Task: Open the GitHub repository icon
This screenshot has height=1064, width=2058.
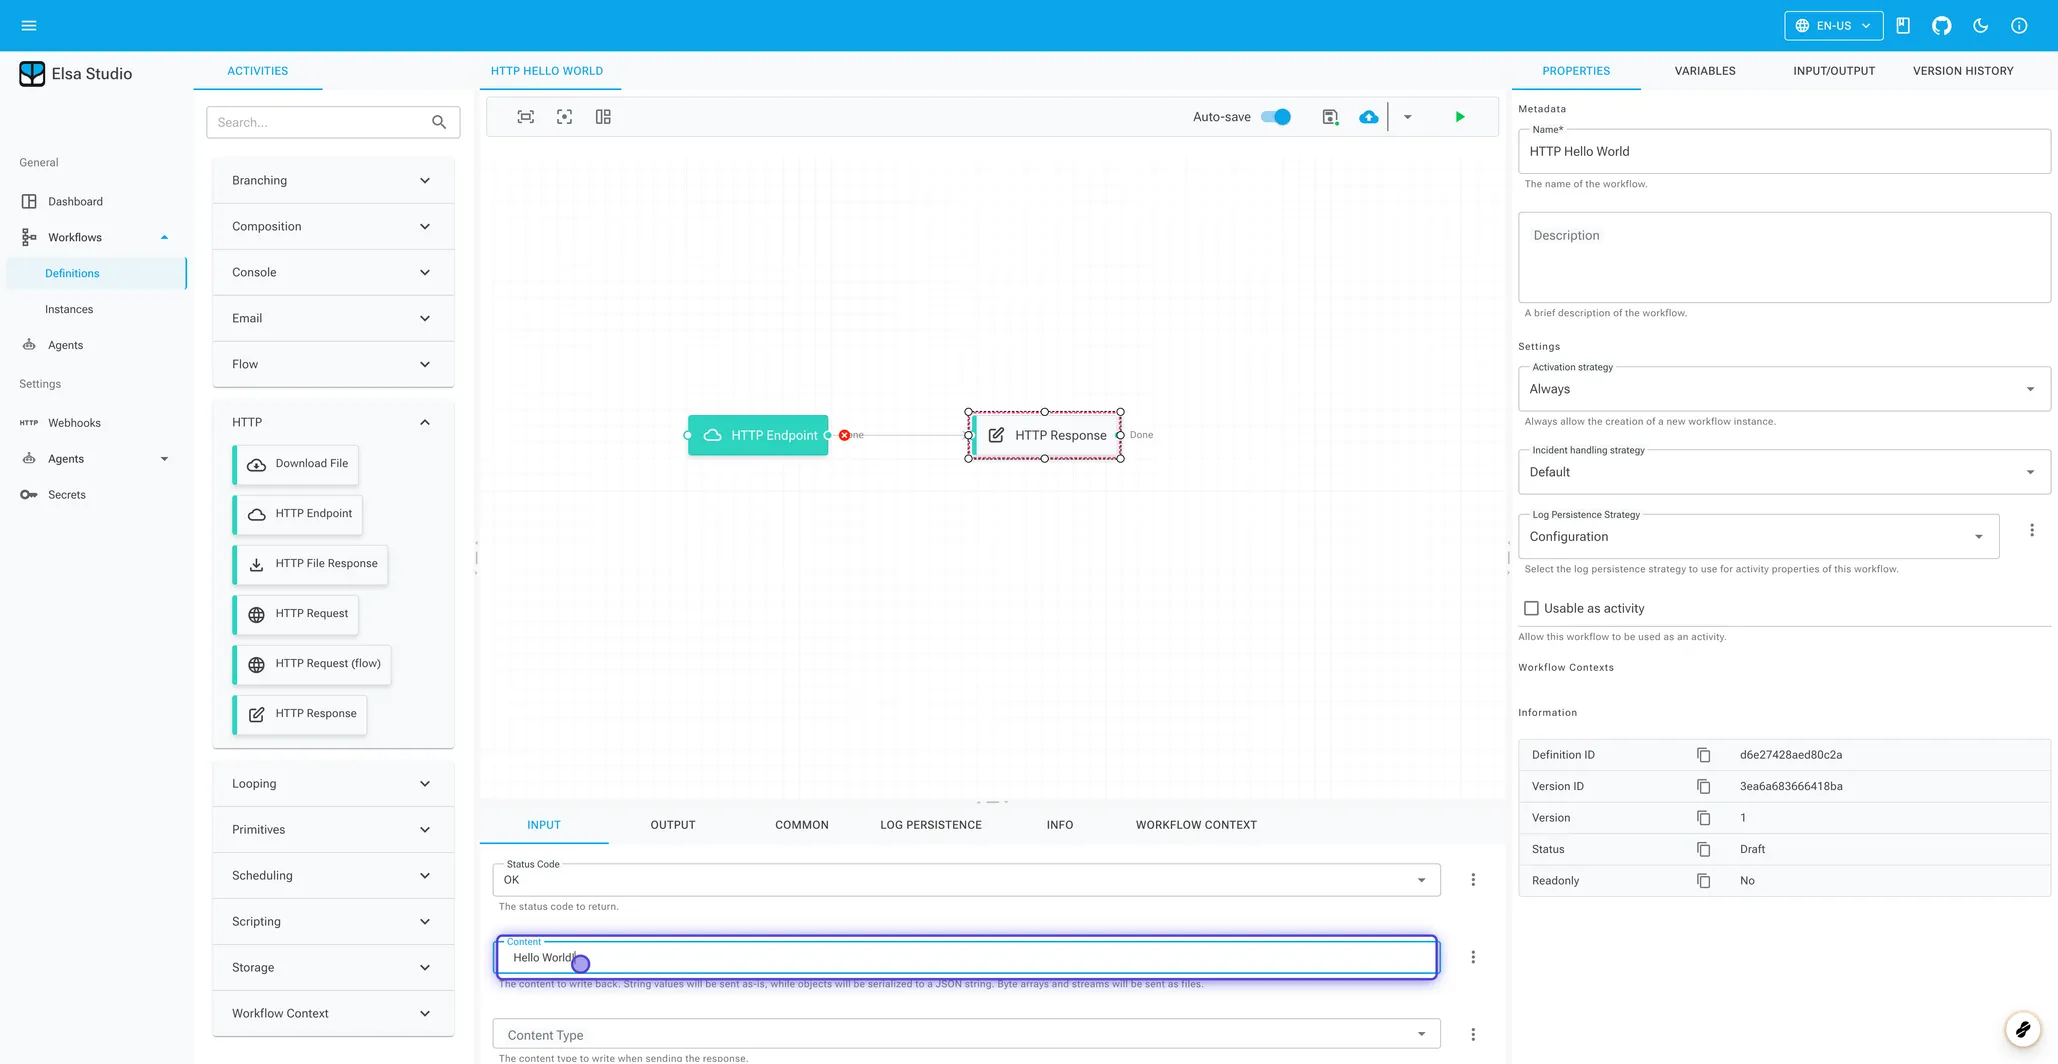Action: (x=1941, y=25)
